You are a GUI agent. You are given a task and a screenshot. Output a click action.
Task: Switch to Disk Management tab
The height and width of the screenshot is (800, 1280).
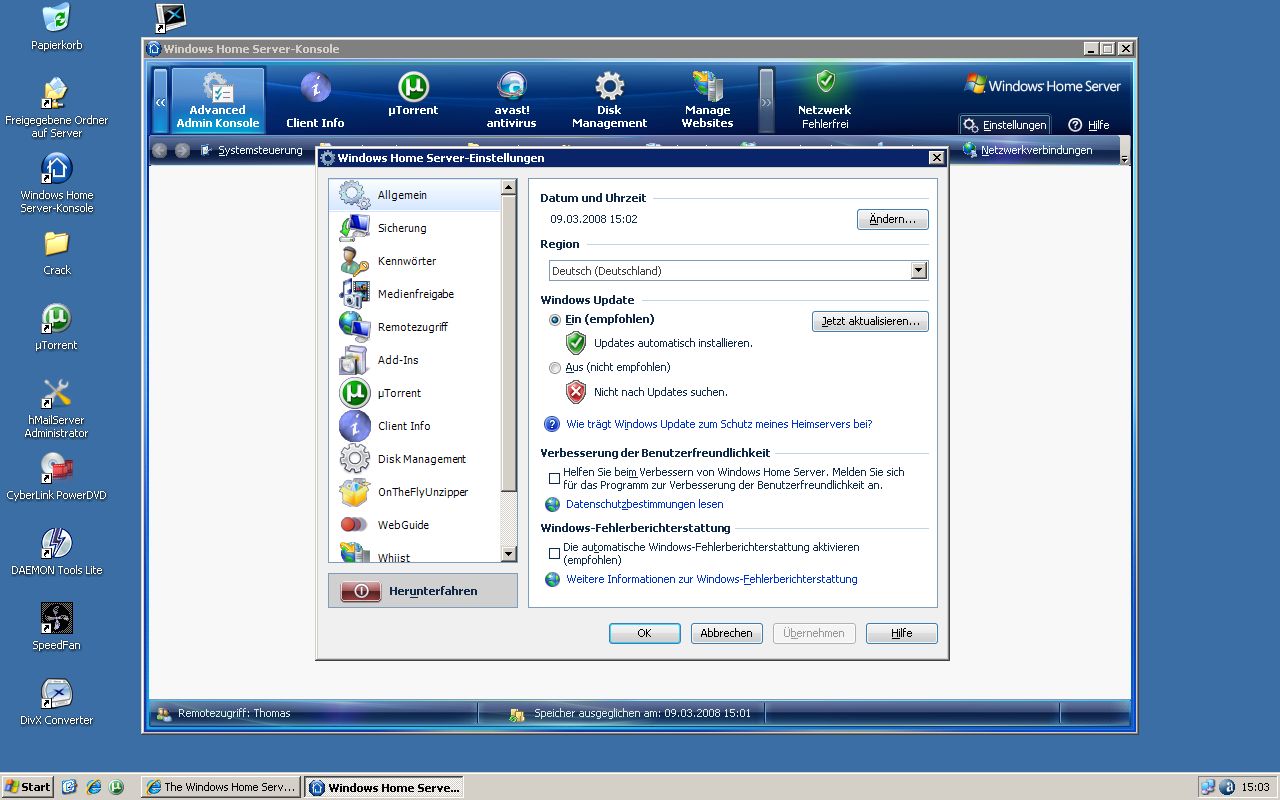[x=609, y=100]
